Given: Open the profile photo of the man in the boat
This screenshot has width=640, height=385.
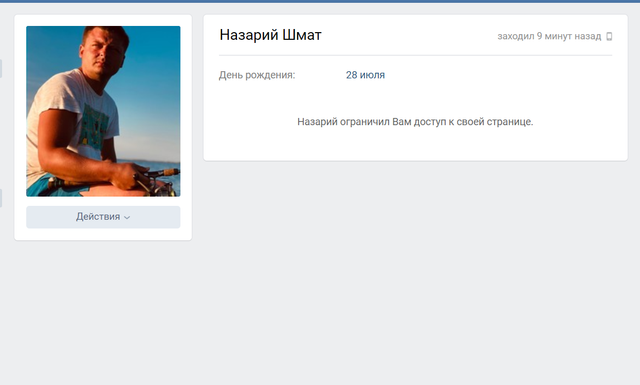Looking at the screenshot, I should pyautogui.click(x=103, y=111).
